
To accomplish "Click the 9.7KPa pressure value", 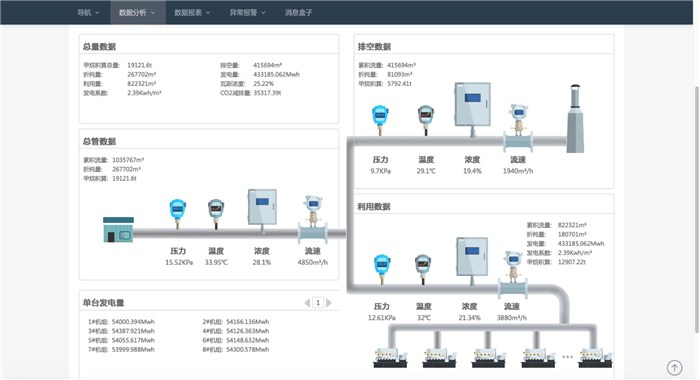I will coord(380,171).
